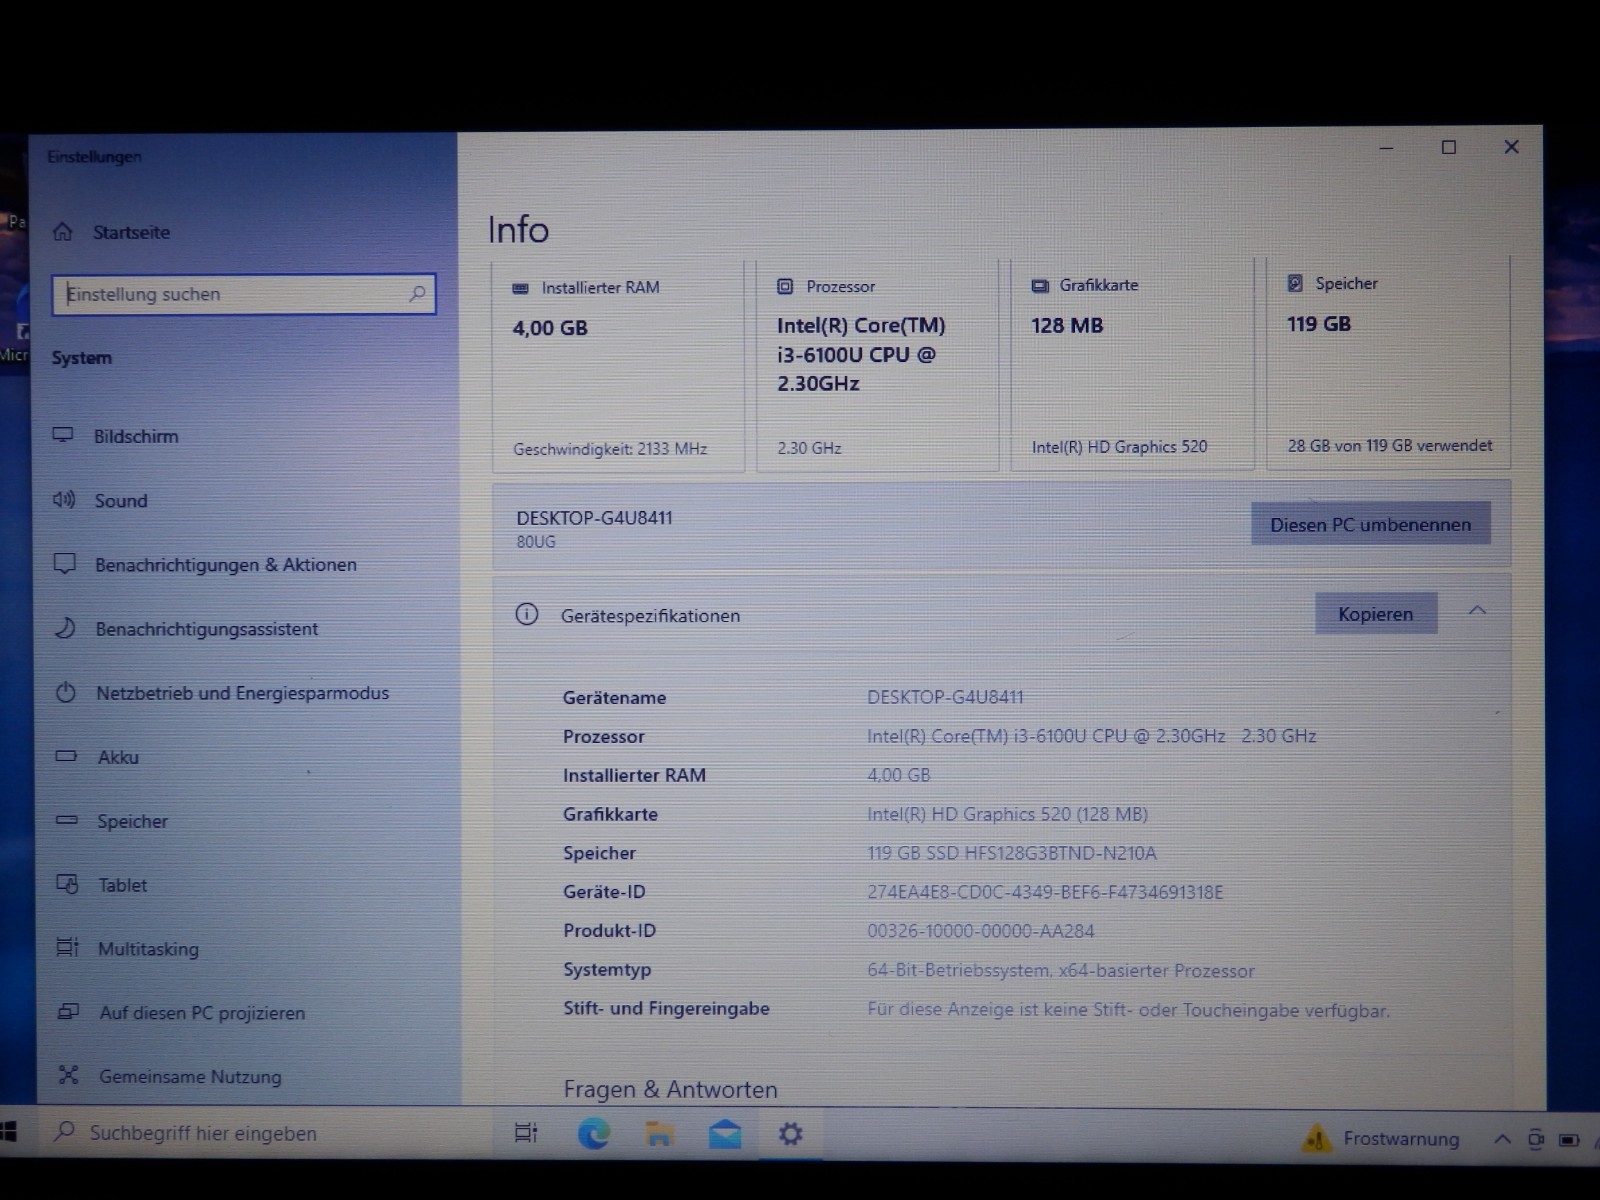1600x1200 pixels.
Task: Click the Grafikkarte icon in card
Action: pyautogui.click(x=1040, y=285)
